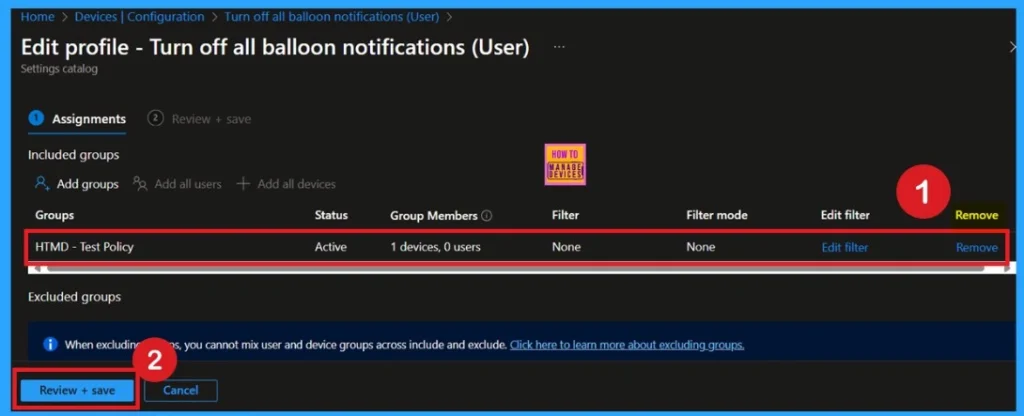Open 'Click here to learn more about excluding groups' link
Image resolution: width=1024 pixels, height=416 pixels.
click(627, 344)
